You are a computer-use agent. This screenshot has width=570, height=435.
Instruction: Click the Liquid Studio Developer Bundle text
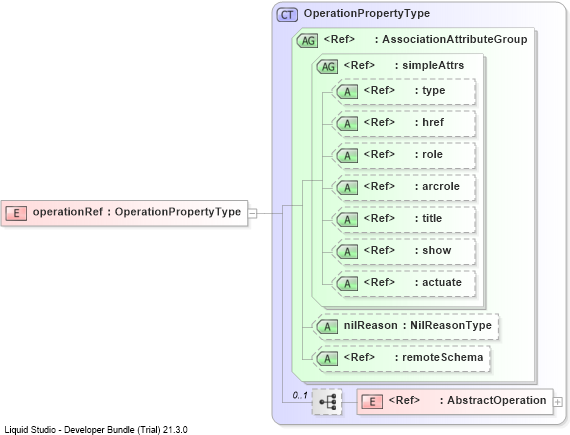[96, 430]
